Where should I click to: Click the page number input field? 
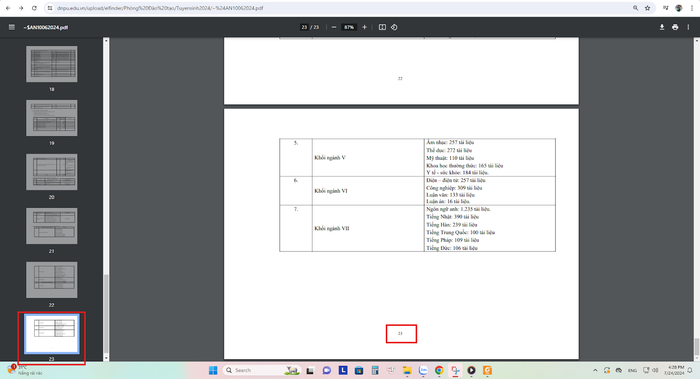[x=304, y=27]
